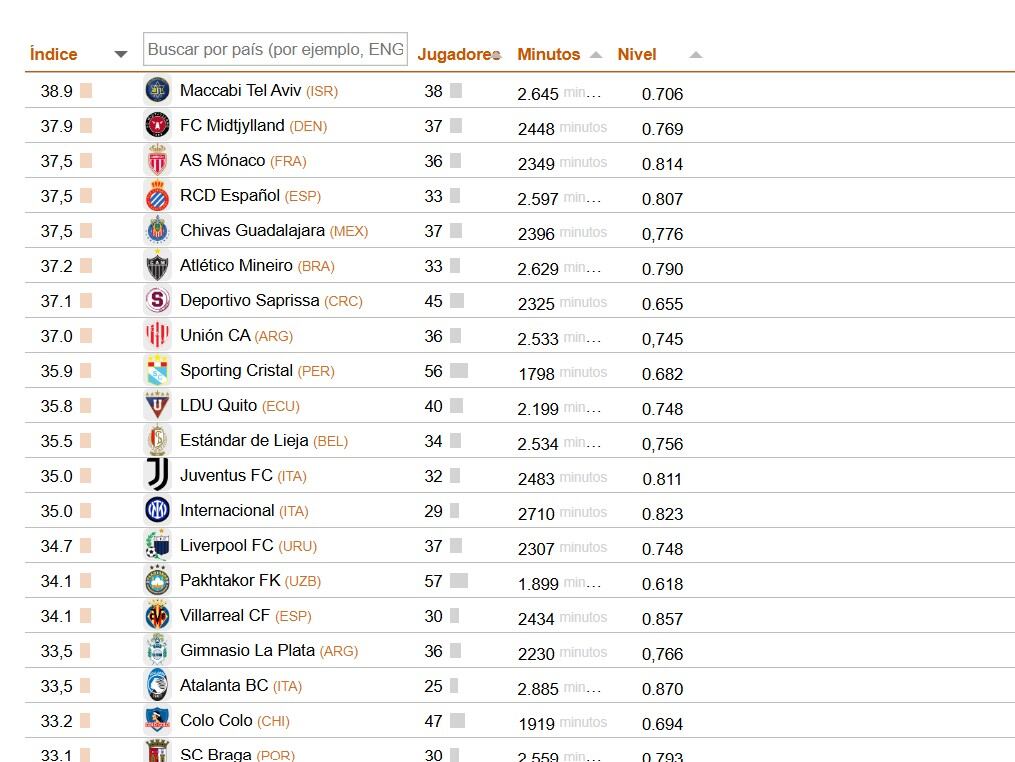Click the Atalanta BC club logo

point(157,685)
